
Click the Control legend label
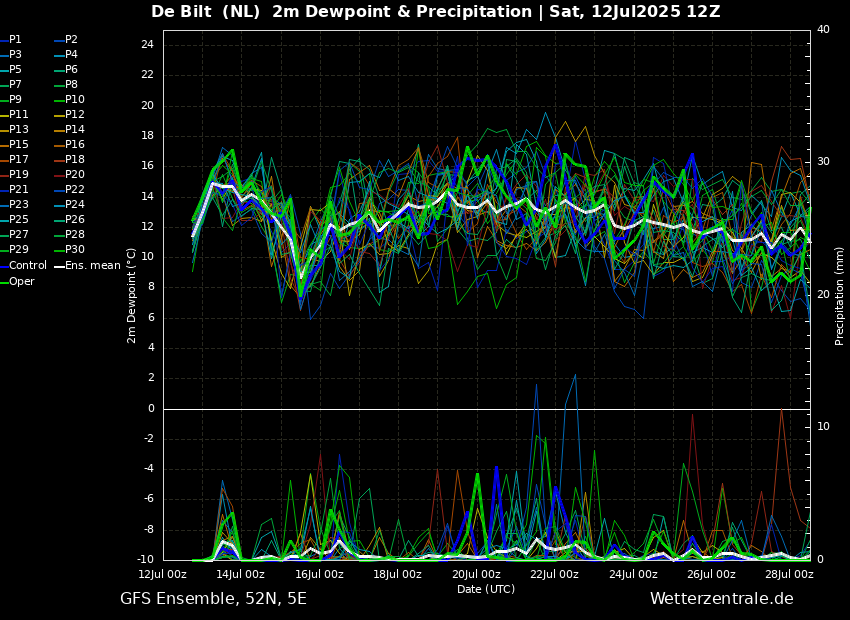28,266
